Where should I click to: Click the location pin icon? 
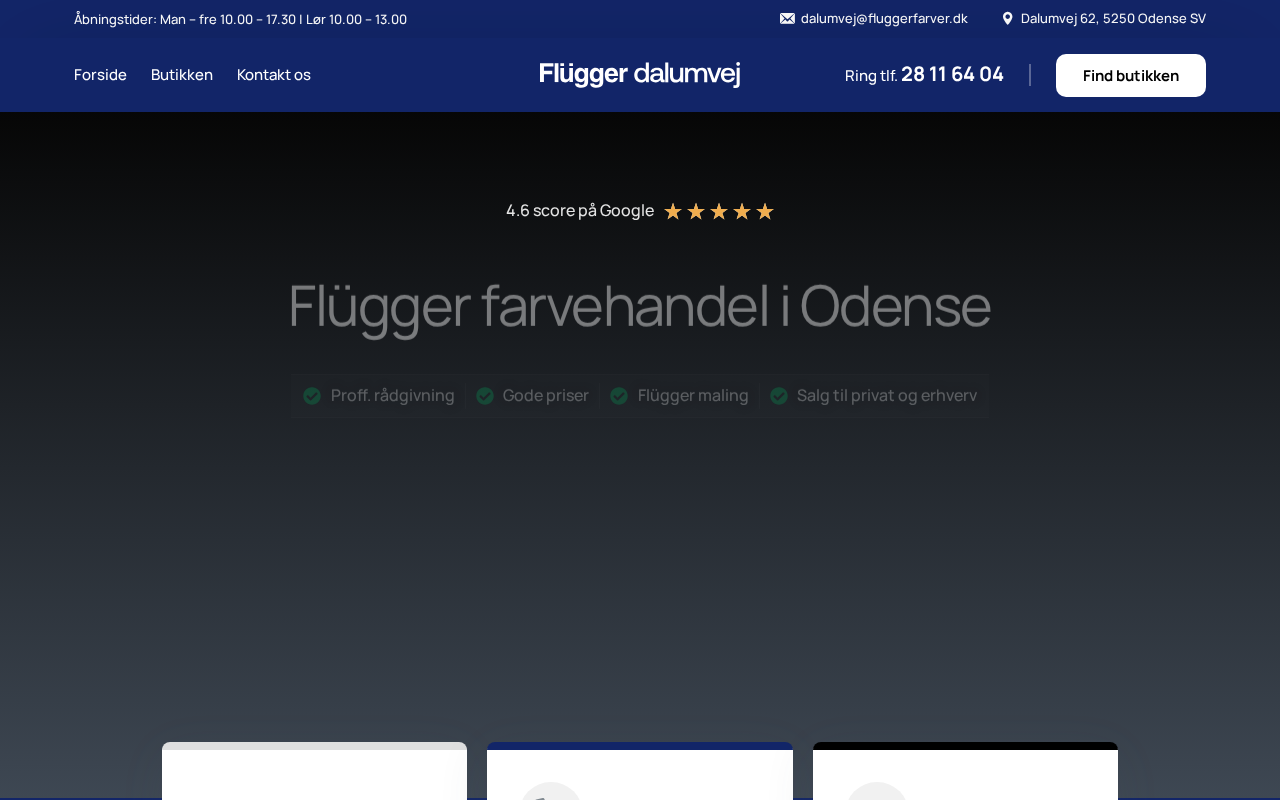[1007, 18]
